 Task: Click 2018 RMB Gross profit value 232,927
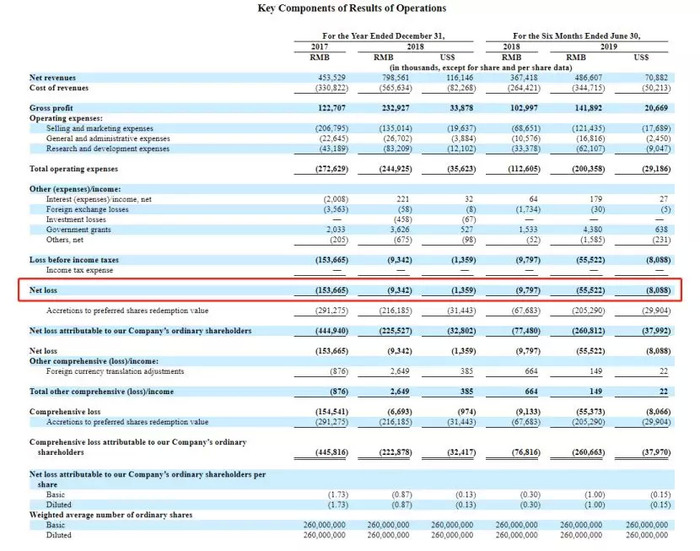(x=396, y=108)
